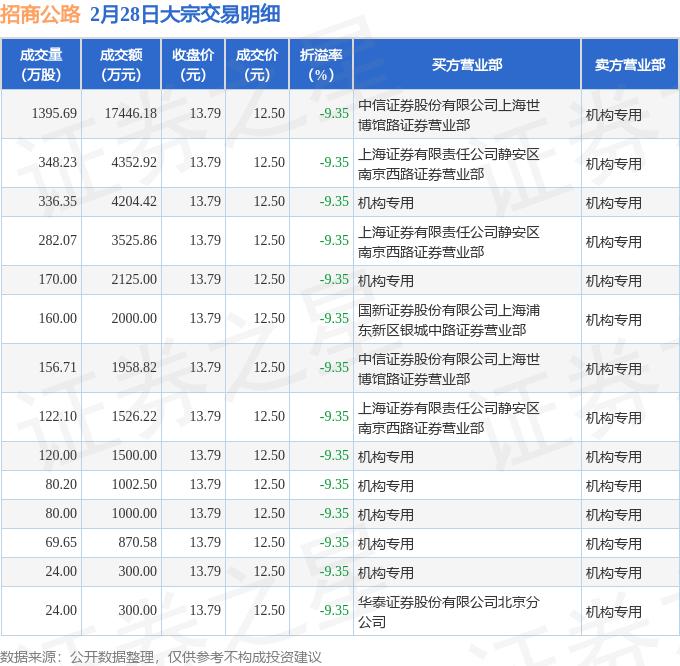Screen dimensions: 680x666
Task: Select the 成交价(元) column header
Action: pos(257,65)
